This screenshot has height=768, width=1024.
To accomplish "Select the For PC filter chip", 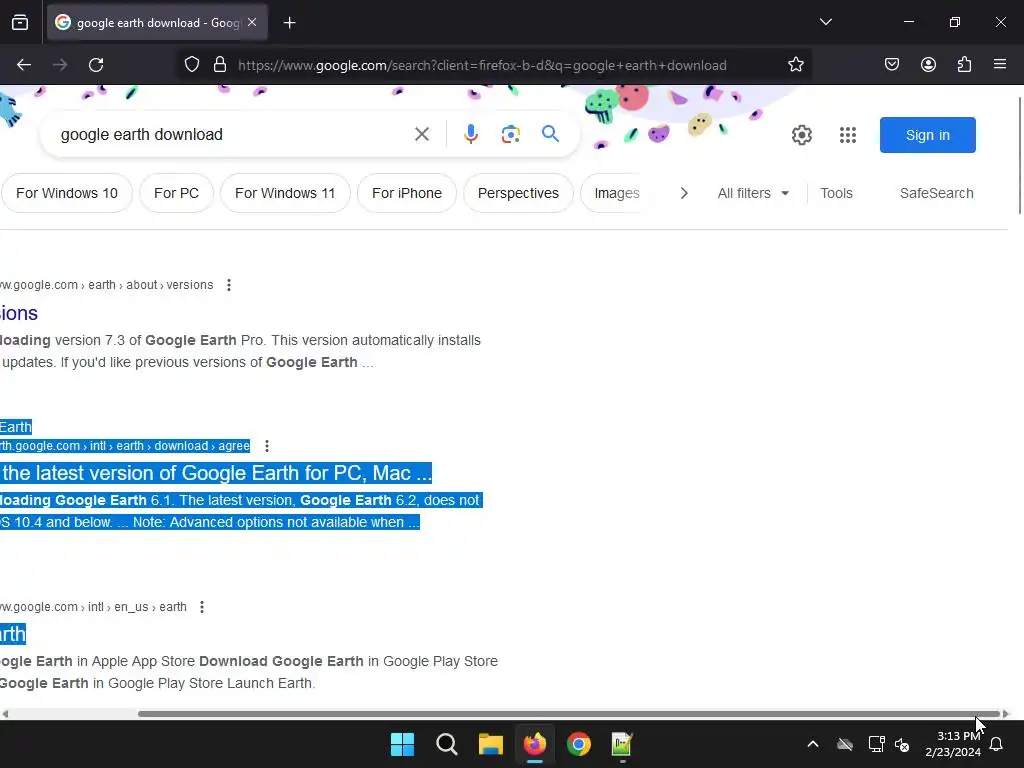I will (176, 193).
